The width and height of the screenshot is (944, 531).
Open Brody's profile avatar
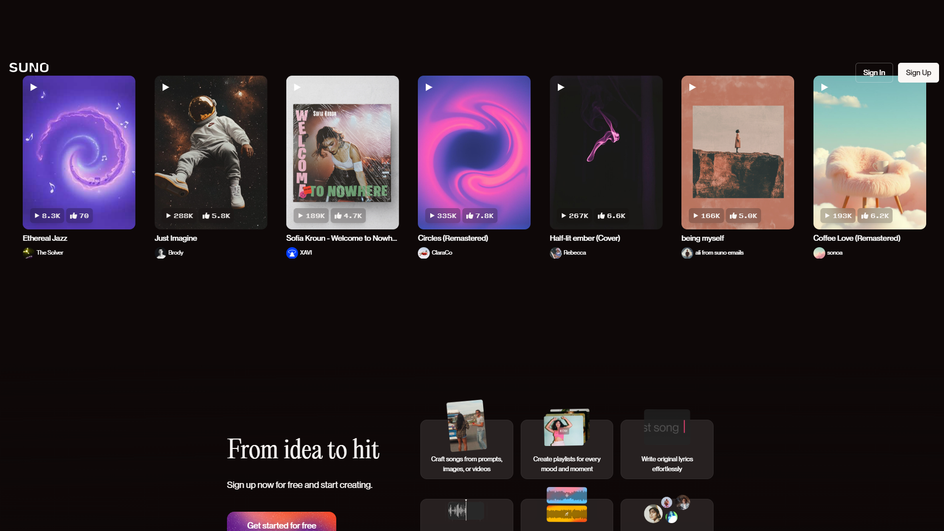[x=160, y=253]
